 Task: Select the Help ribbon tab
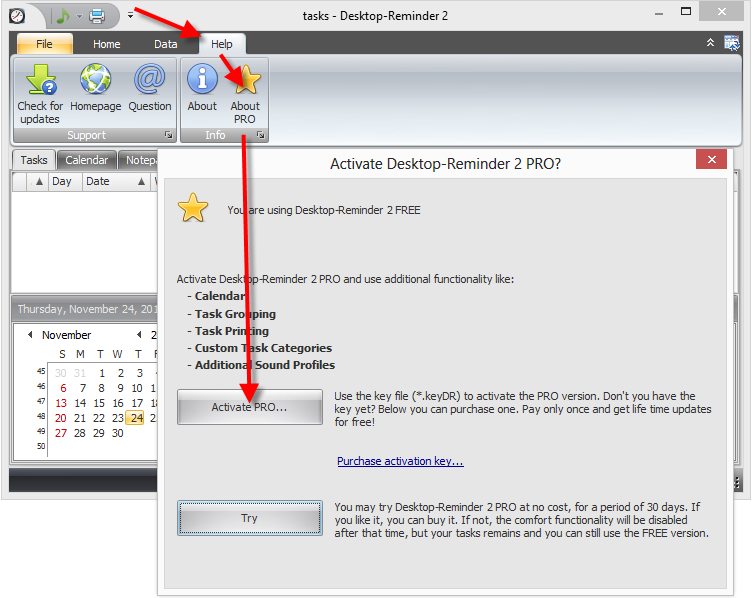click(x=222, y=44)
